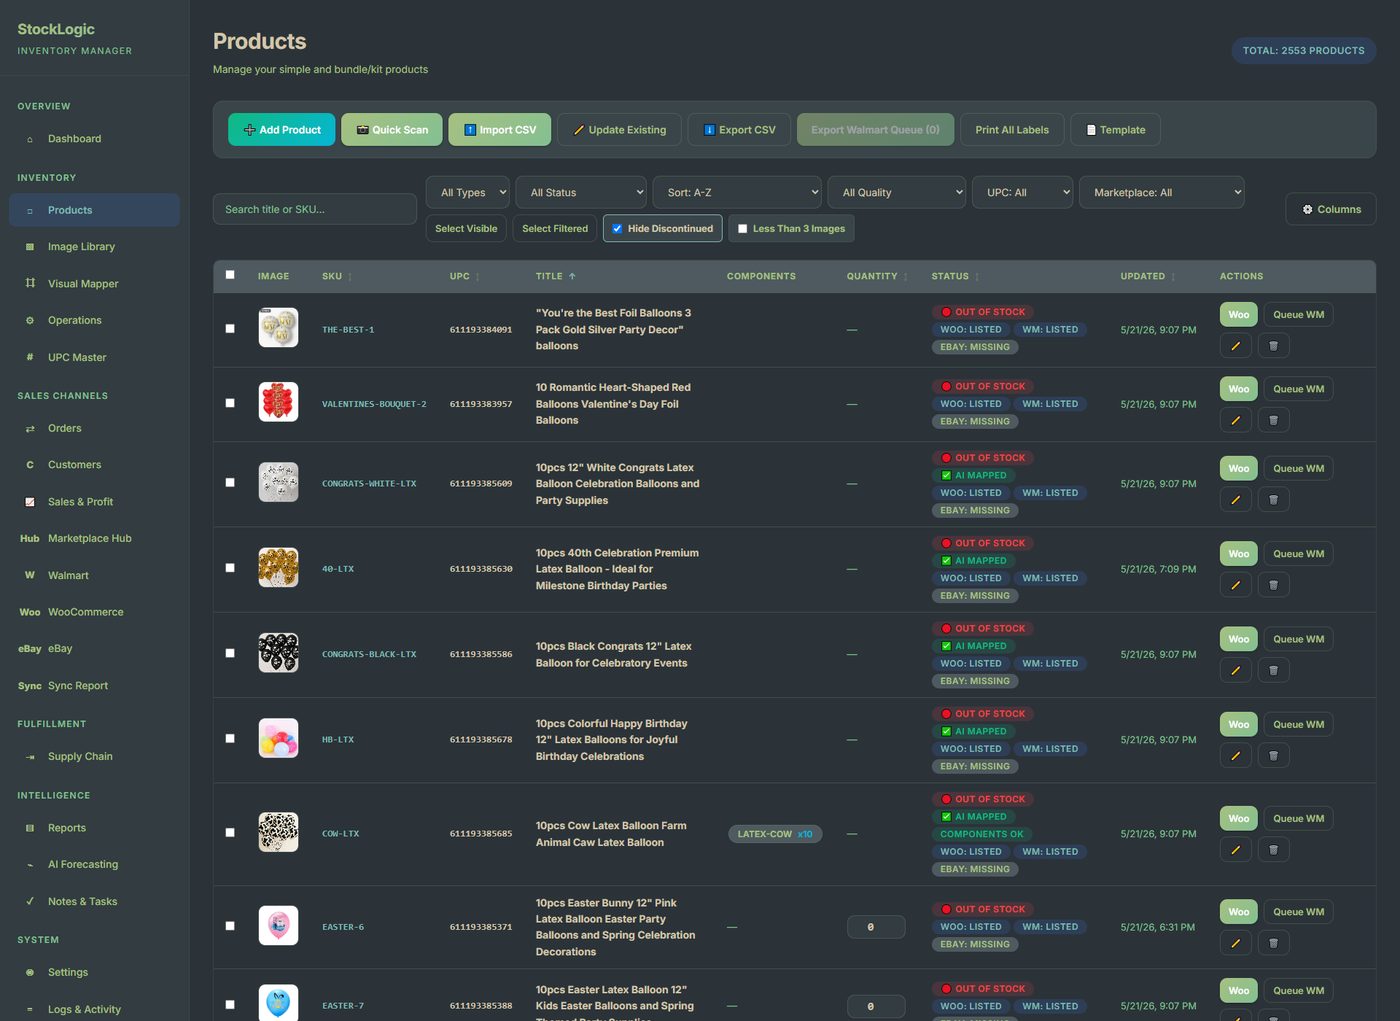
Task: Click the Quick Scan button
Action: coord(392,130)
